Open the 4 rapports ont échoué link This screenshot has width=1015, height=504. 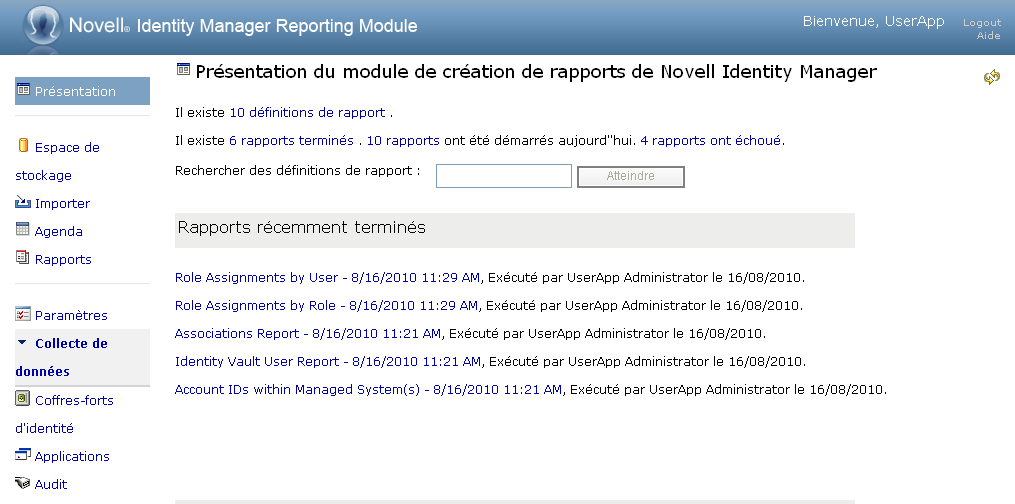(710, 140)
